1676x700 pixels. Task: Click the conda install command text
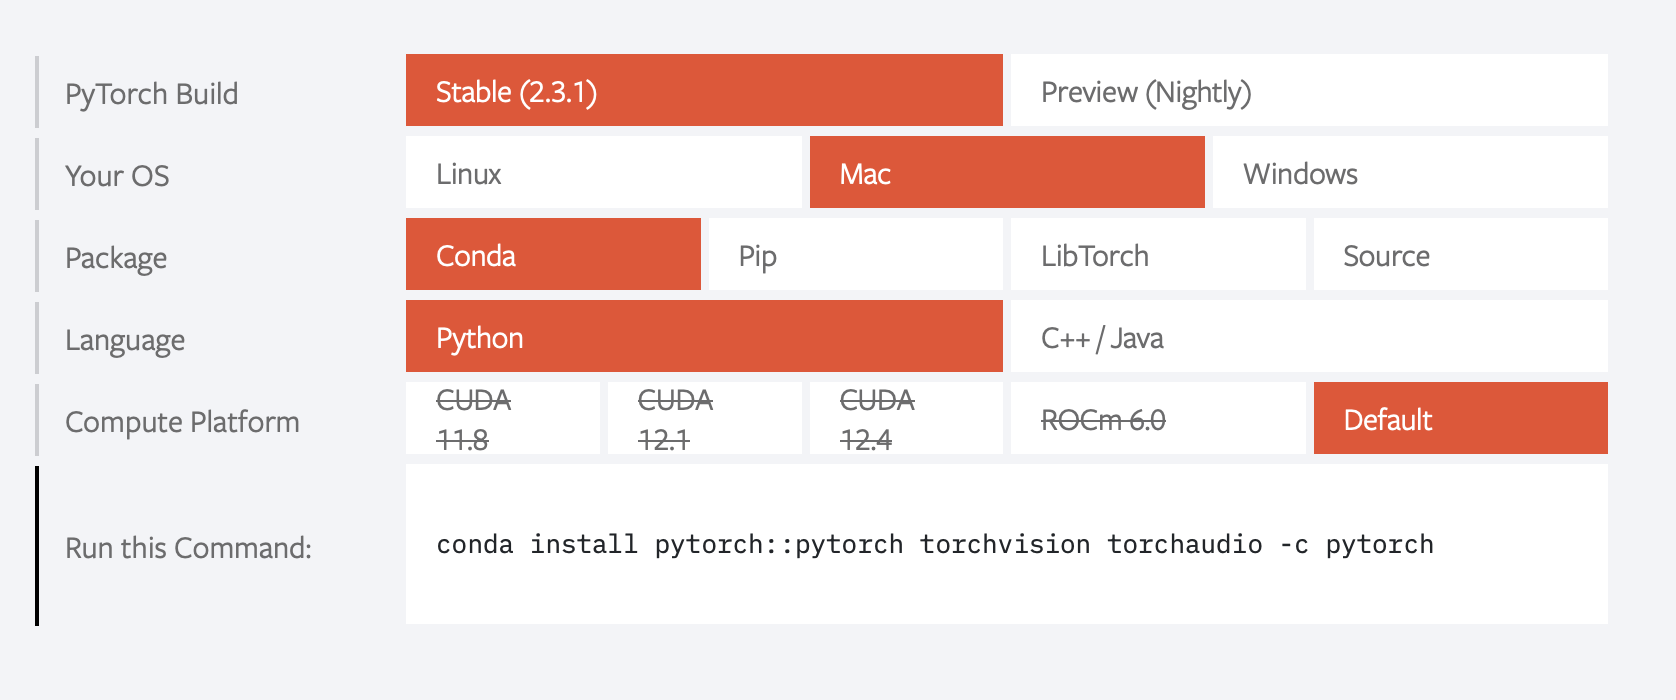tap(935, 544)
